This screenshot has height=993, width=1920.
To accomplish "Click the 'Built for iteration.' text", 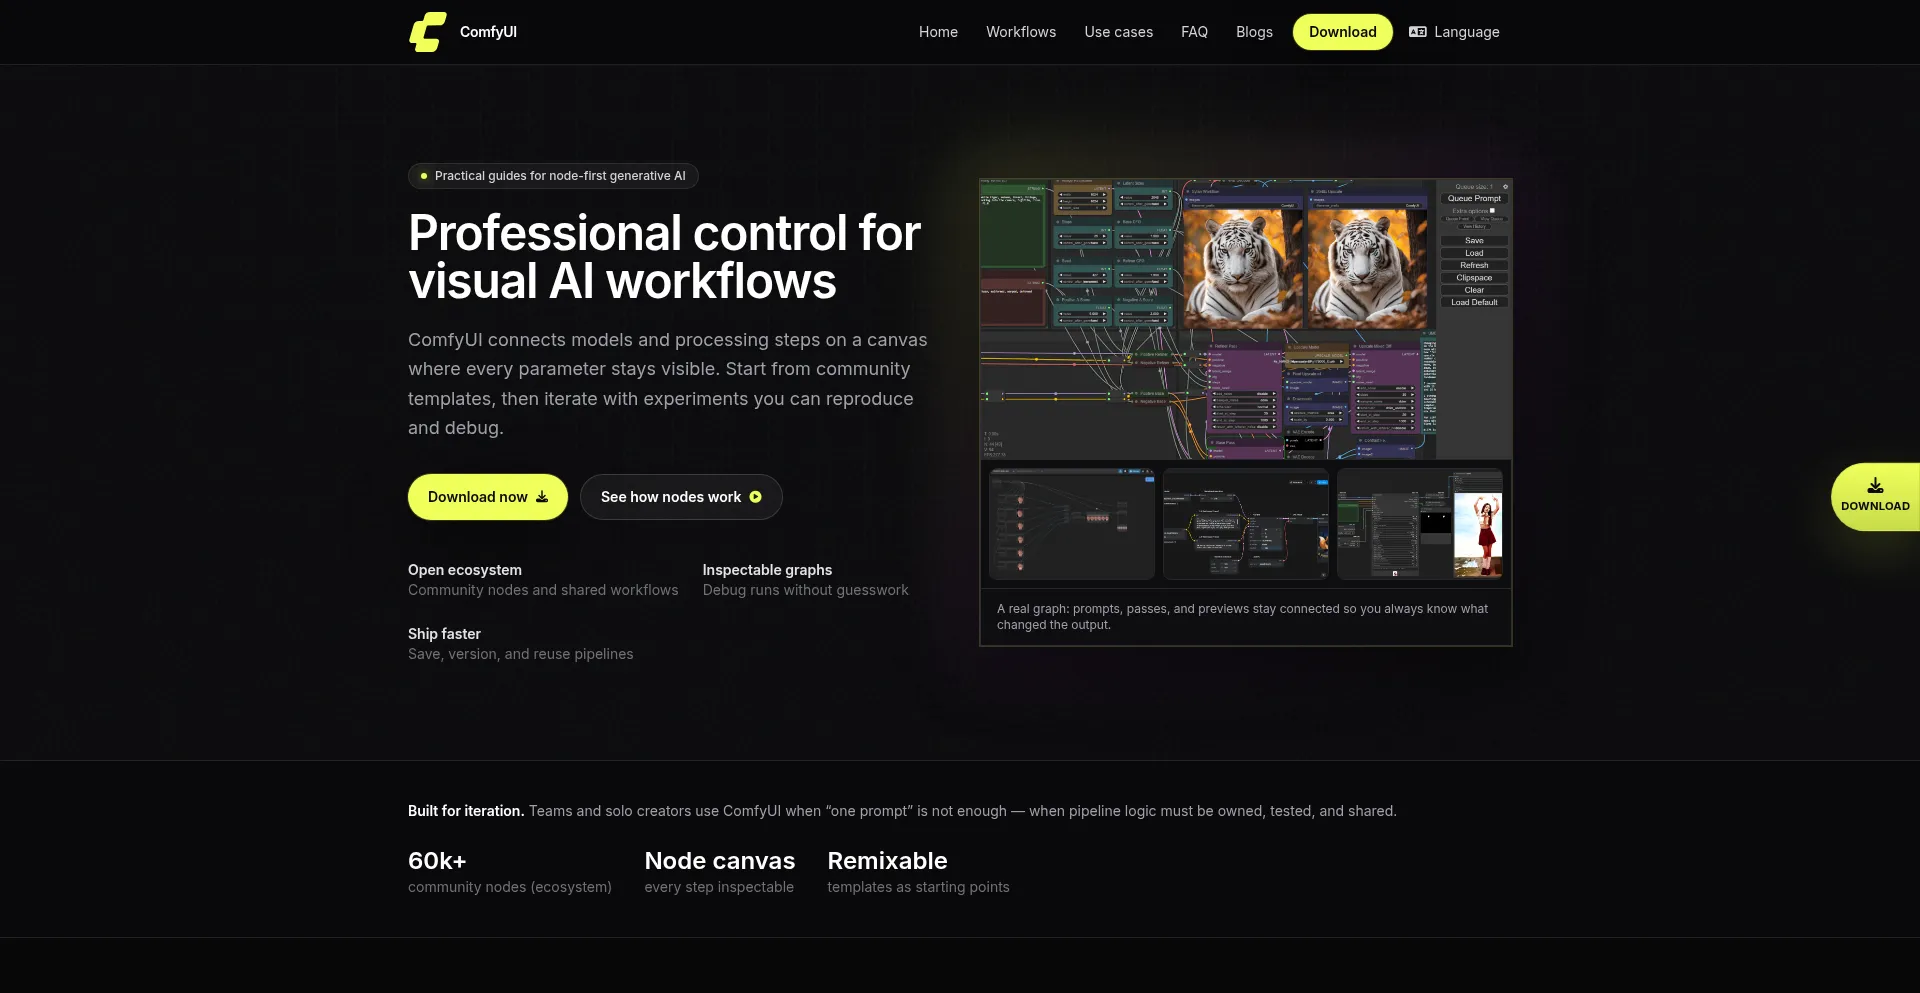I will point(466,811).
